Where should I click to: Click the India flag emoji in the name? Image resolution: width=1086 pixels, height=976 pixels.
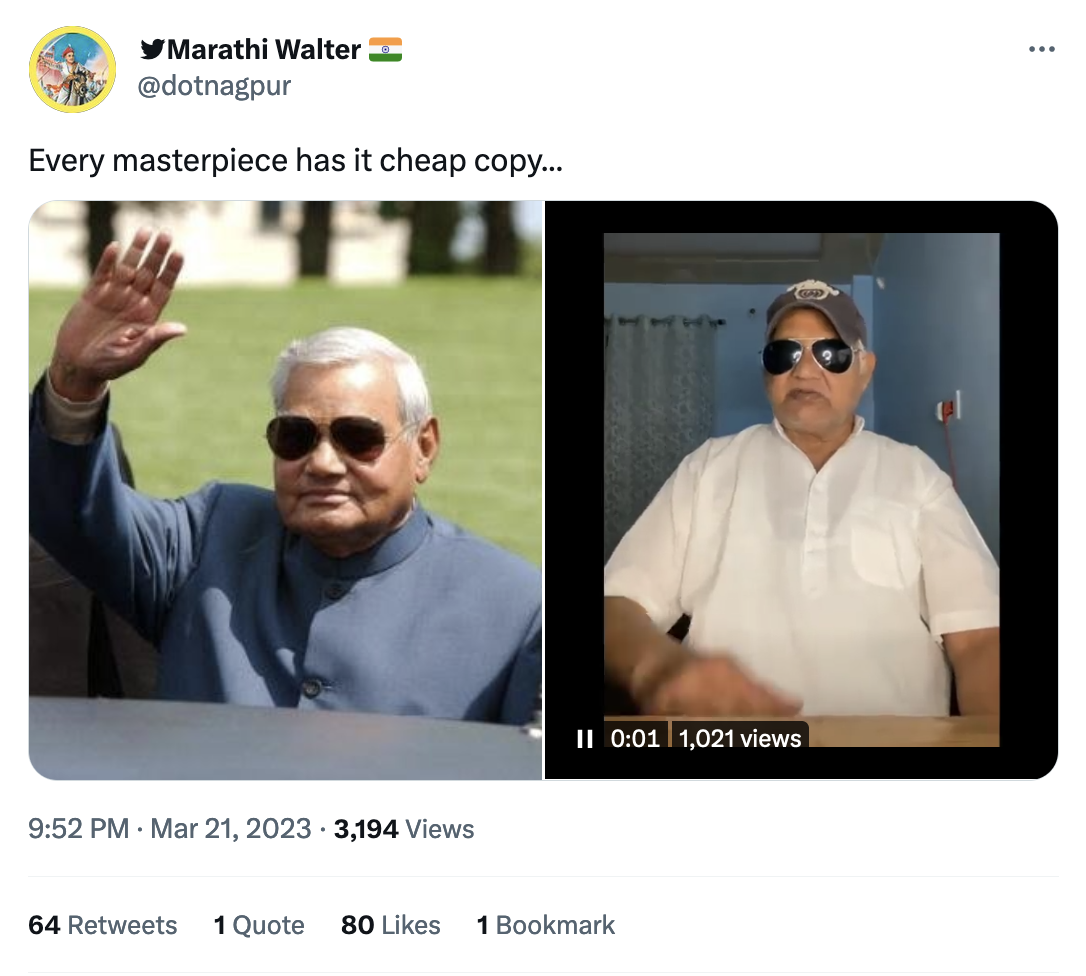pyautogui.click(x=388, y=47)
